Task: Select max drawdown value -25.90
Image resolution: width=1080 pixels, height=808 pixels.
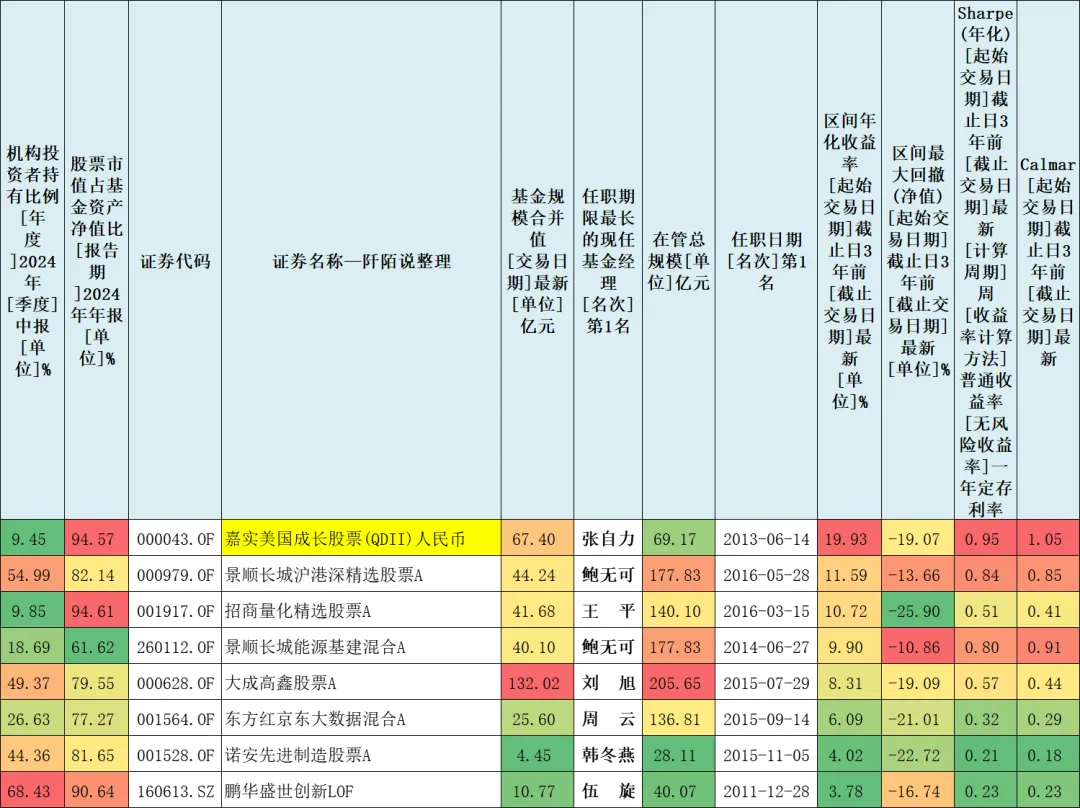Action: 914,611
